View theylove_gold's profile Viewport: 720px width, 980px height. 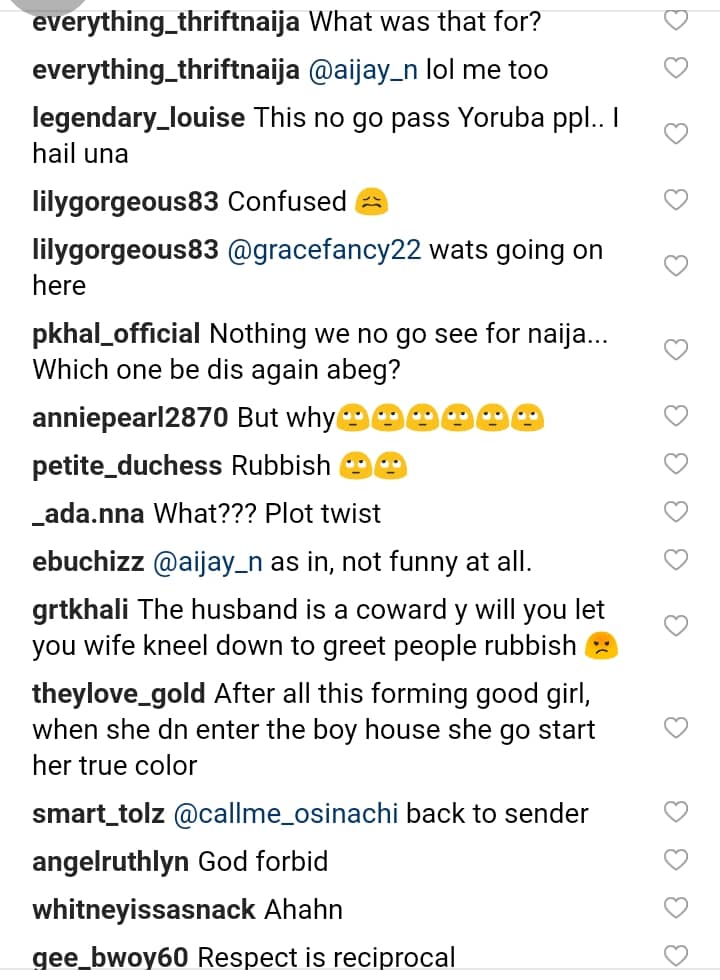coord(119,694)
